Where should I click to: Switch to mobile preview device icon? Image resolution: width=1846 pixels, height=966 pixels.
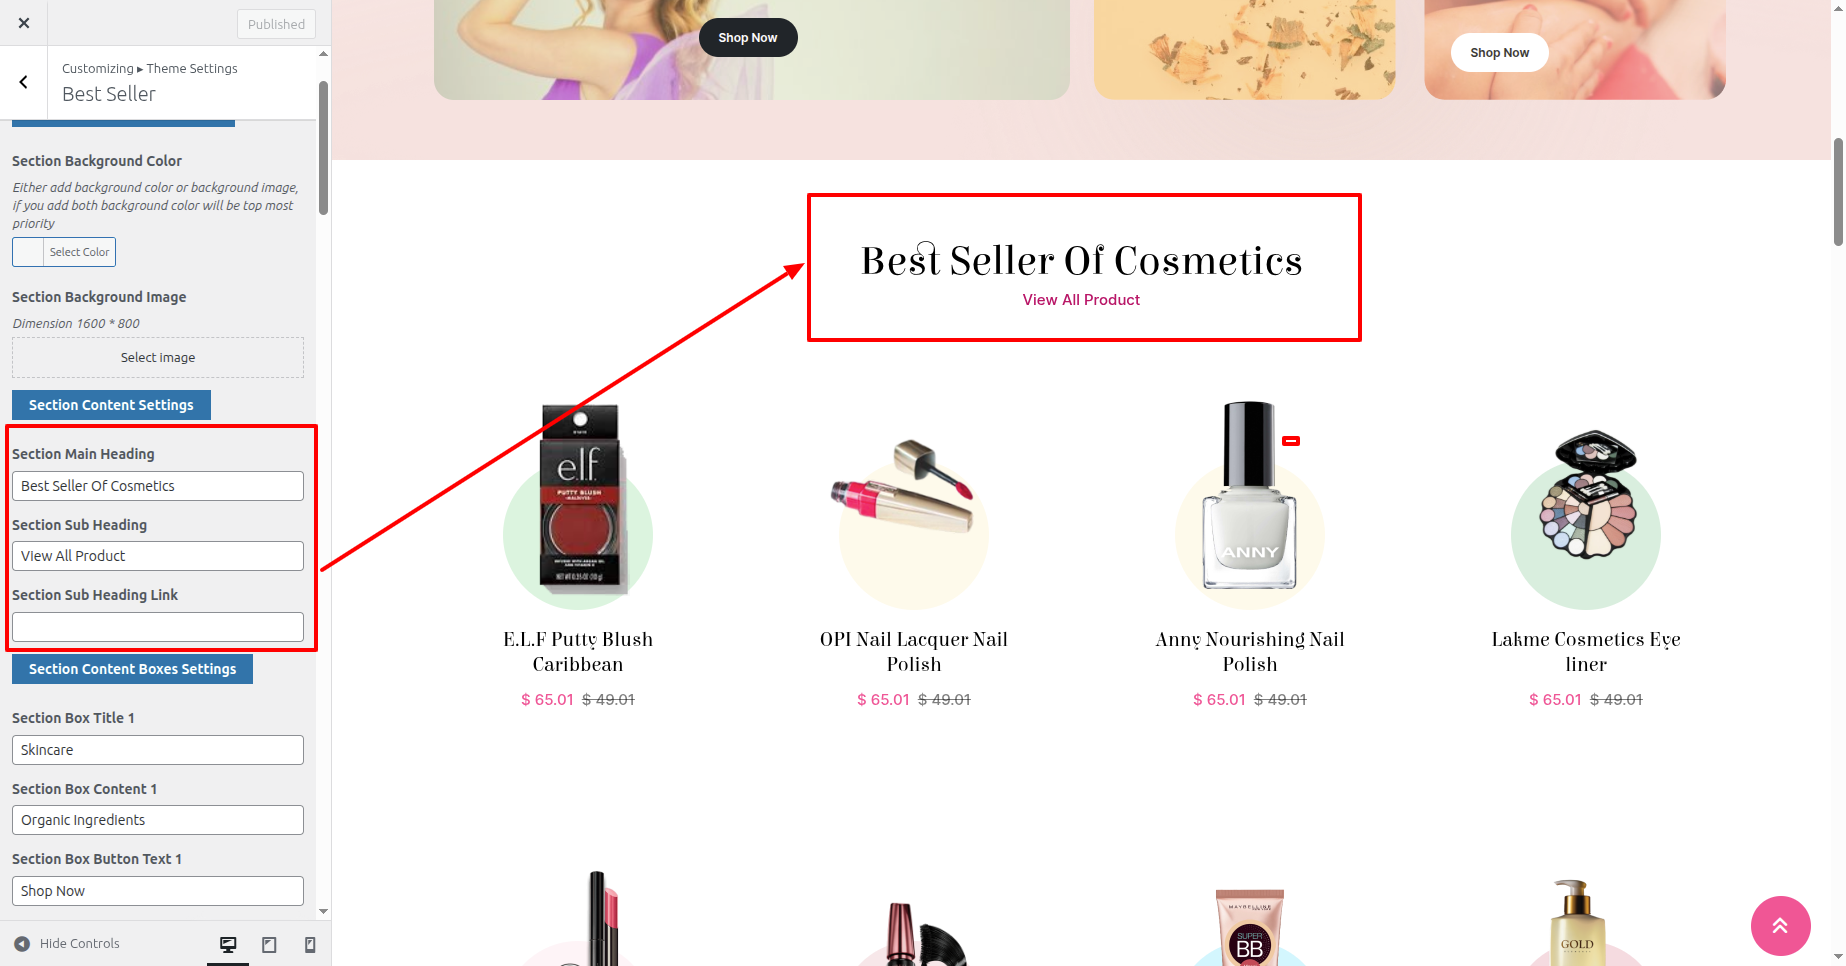[310, 944]
